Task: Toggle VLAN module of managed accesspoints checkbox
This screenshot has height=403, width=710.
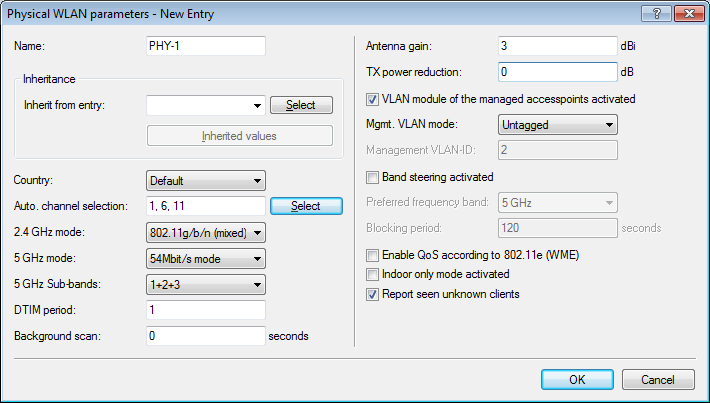Action: [x=374, y=100]
